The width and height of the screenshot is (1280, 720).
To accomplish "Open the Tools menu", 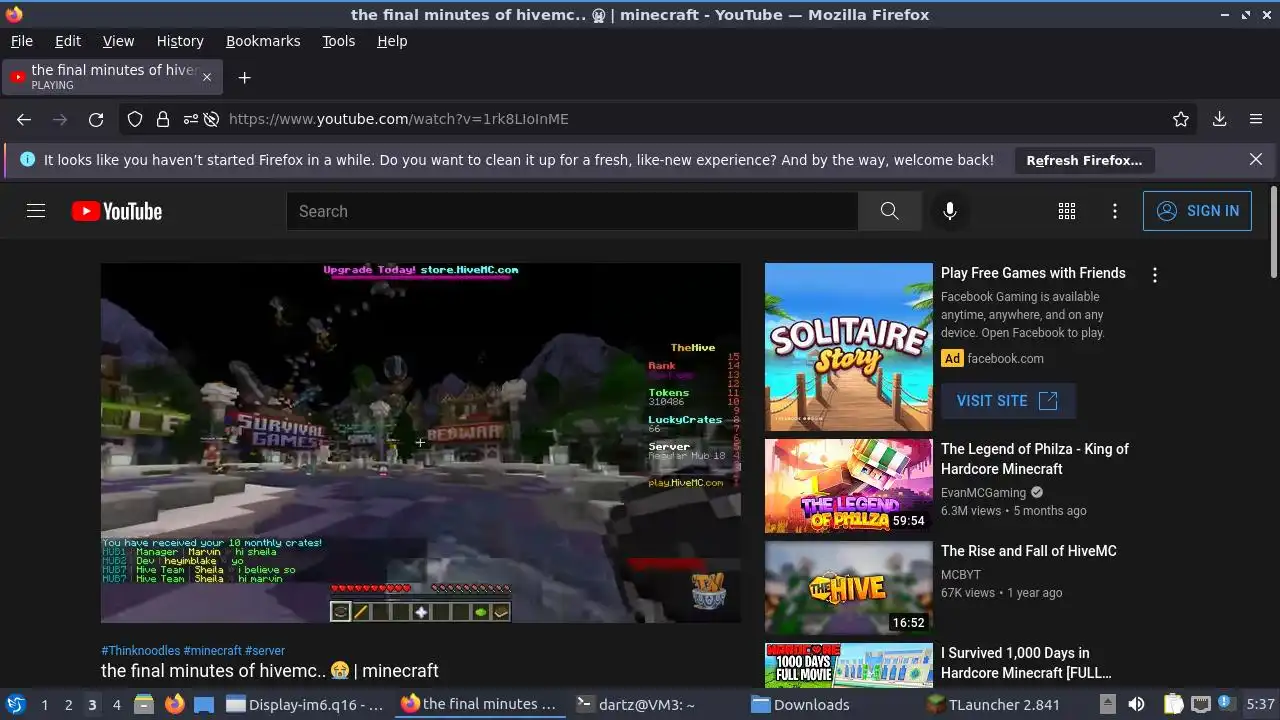I will tap(338, 41).
